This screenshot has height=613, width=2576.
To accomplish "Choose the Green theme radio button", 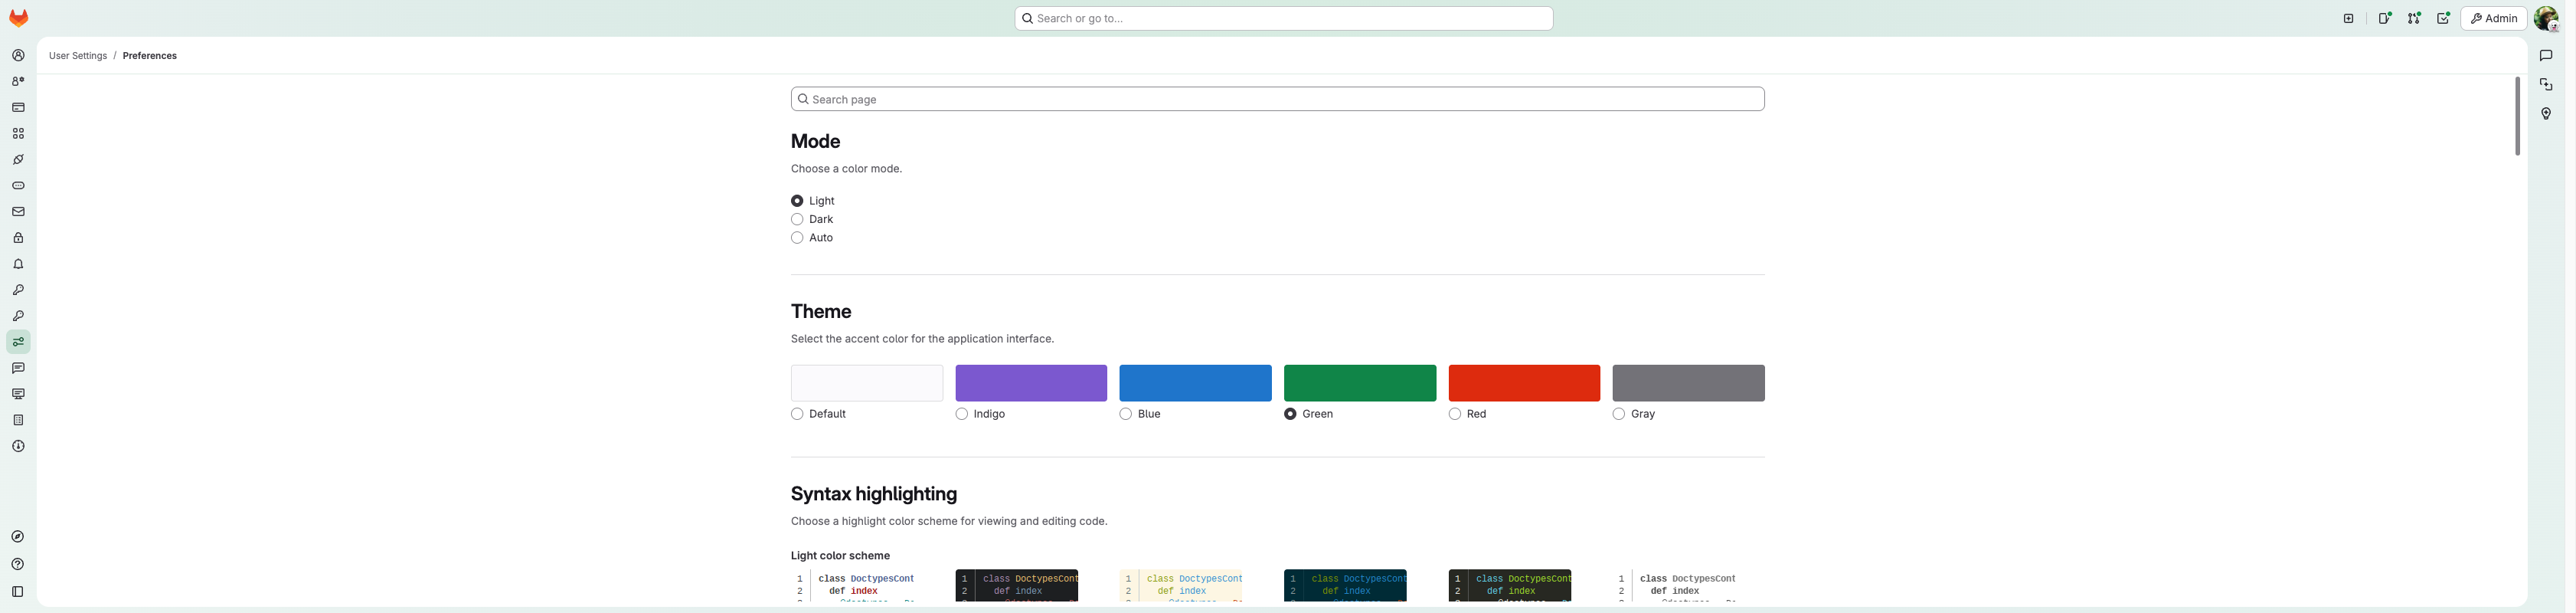I will click(x=1290, y=414).
